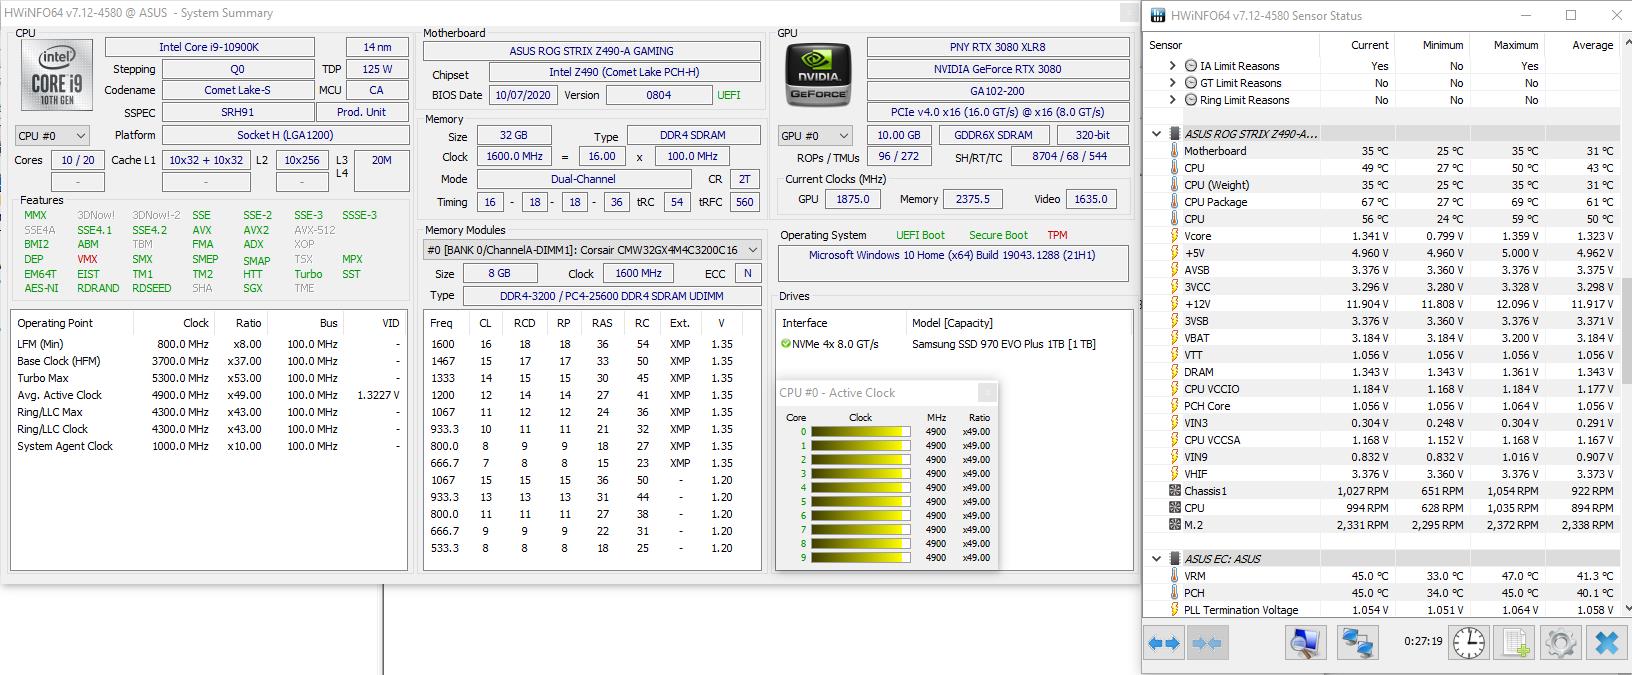The height and width of the screenshot is (675, 1632).
Task: Click the expand sensor columns arrows button
Action: tap(1164, 643)
